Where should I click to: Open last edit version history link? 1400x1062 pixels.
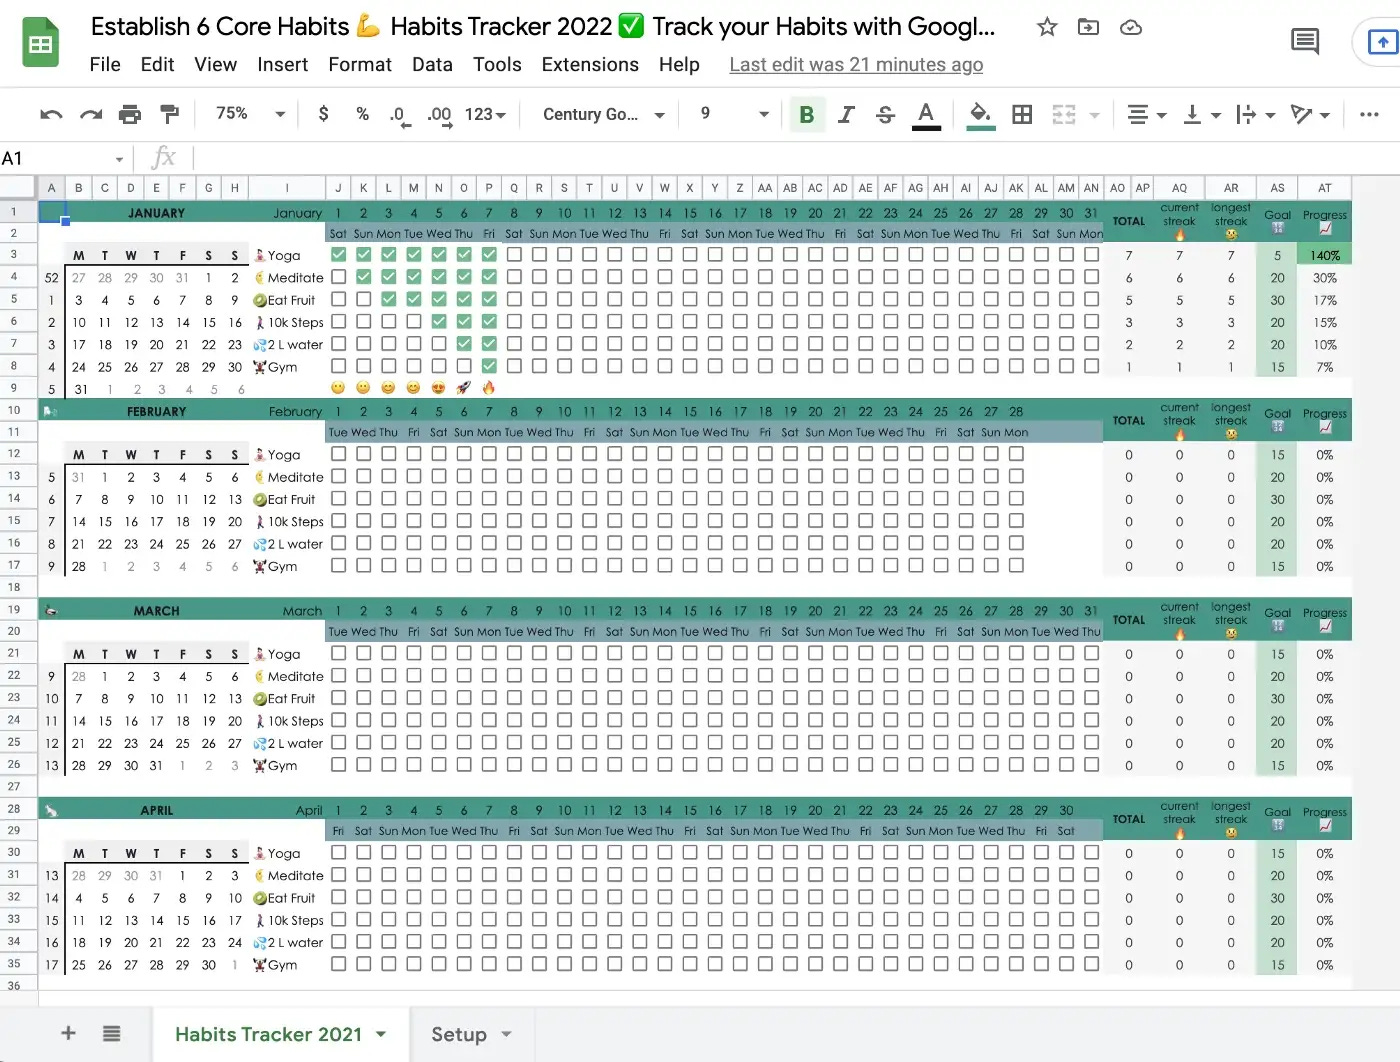[x=856, y=64]
